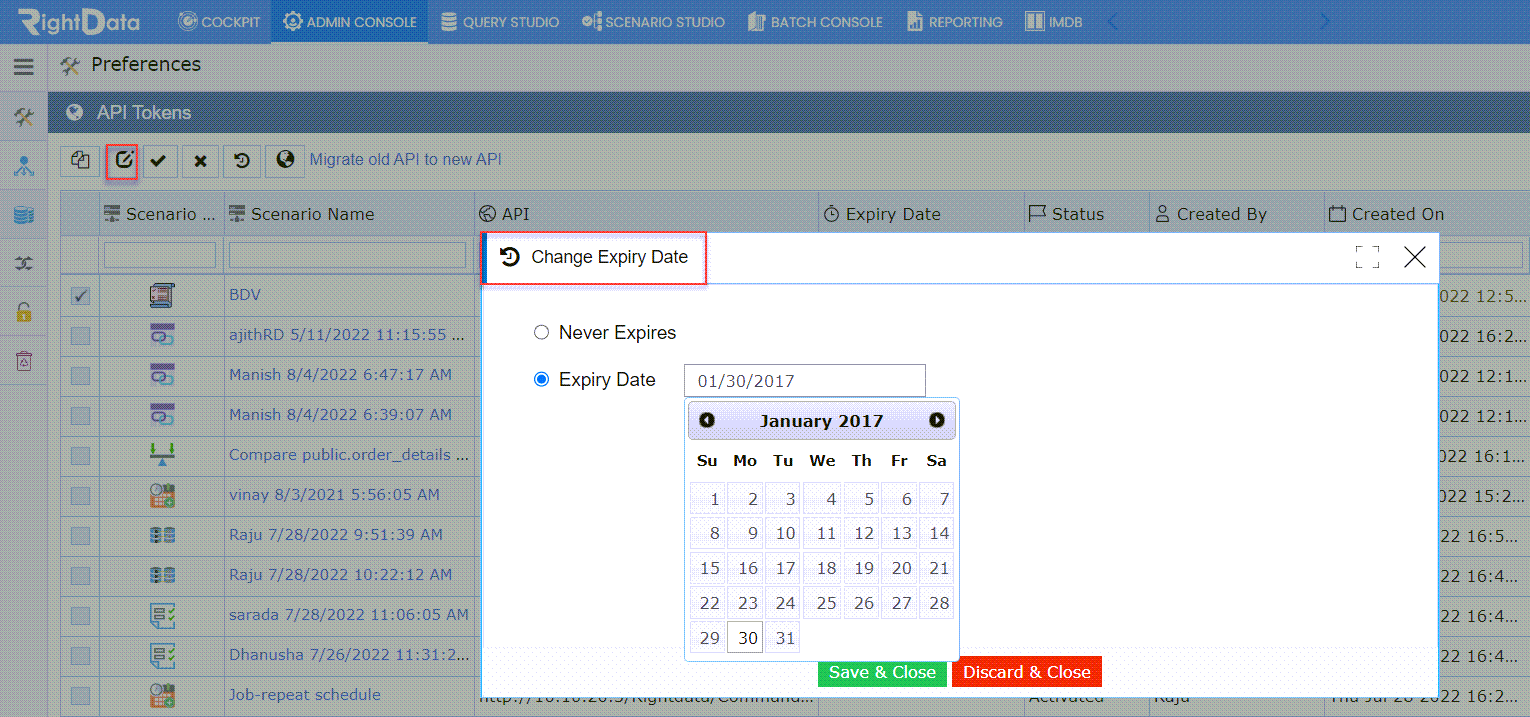Go to previous month in calendar

point(707,420)
